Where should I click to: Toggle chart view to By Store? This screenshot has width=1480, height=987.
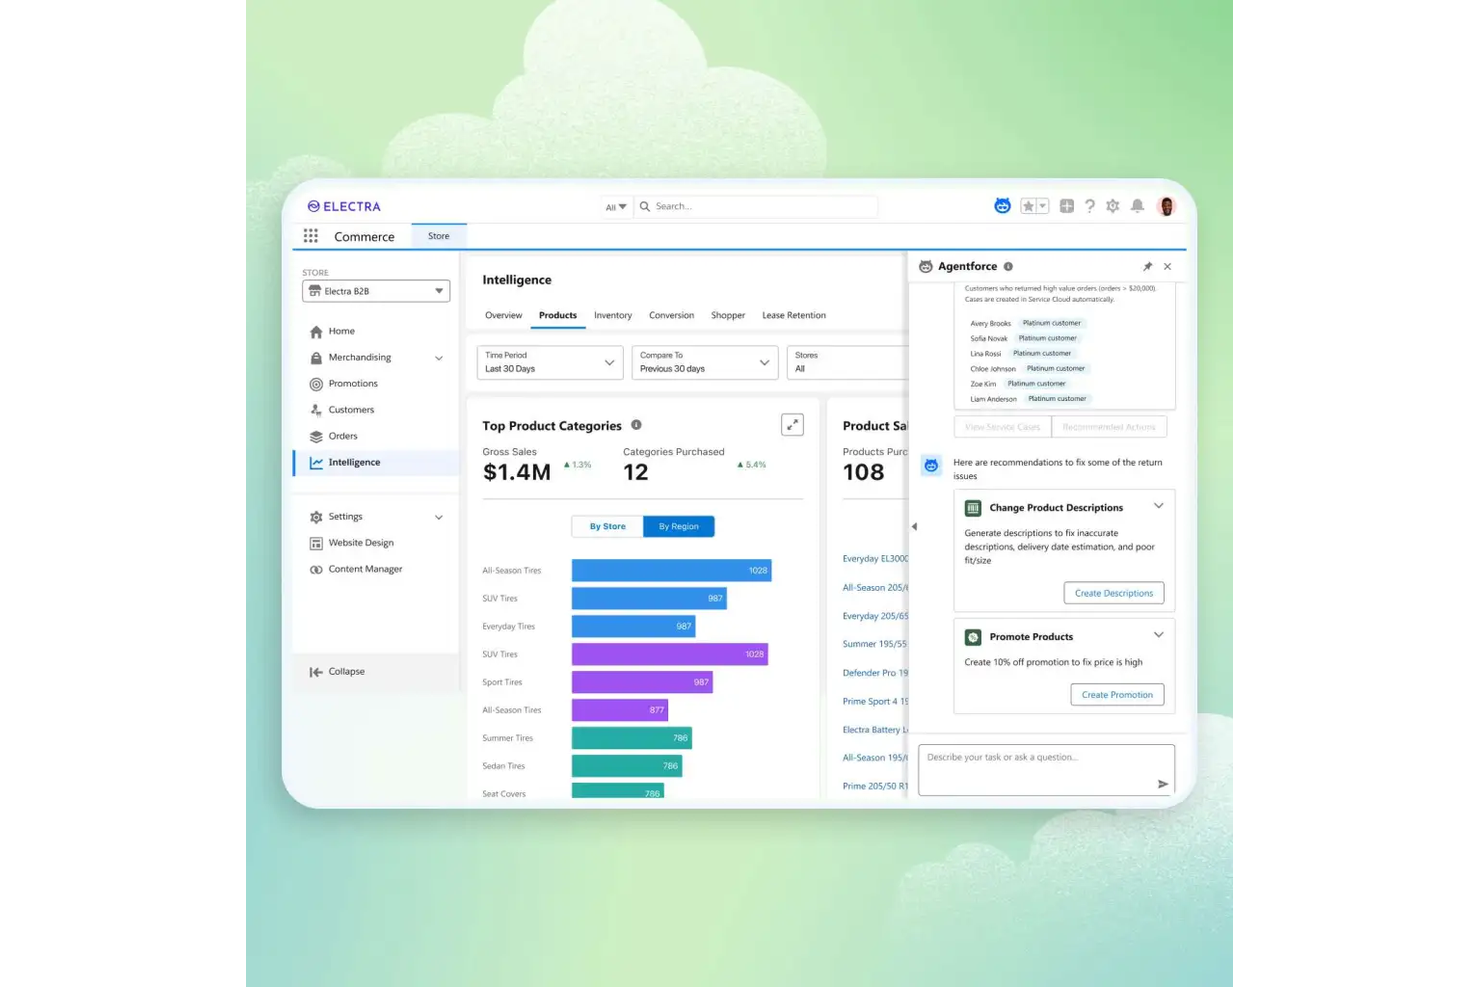607,526
